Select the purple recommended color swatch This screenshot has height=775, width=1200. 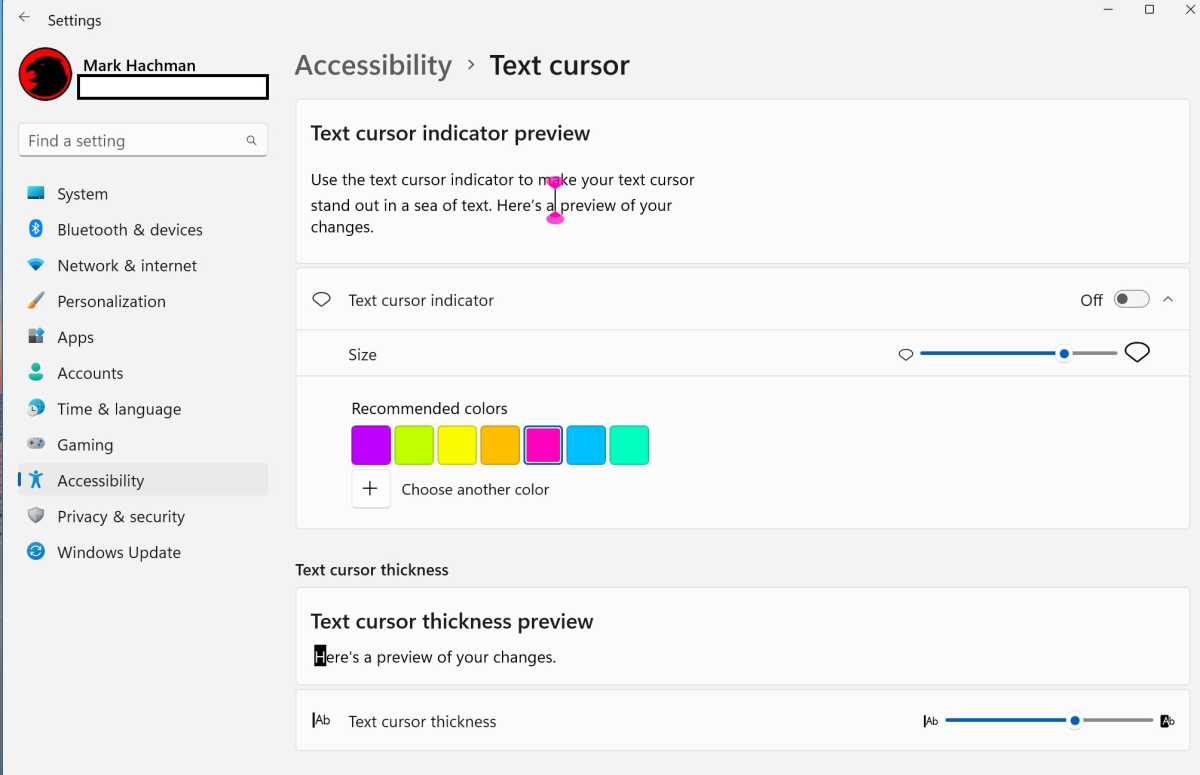coord(370,445)
